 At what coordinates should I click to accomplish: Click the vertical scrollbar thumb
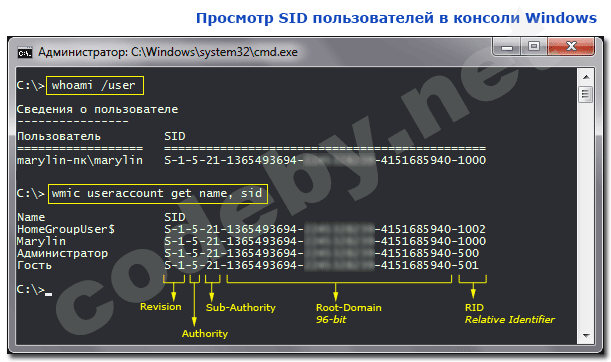(x=586, y=94)
